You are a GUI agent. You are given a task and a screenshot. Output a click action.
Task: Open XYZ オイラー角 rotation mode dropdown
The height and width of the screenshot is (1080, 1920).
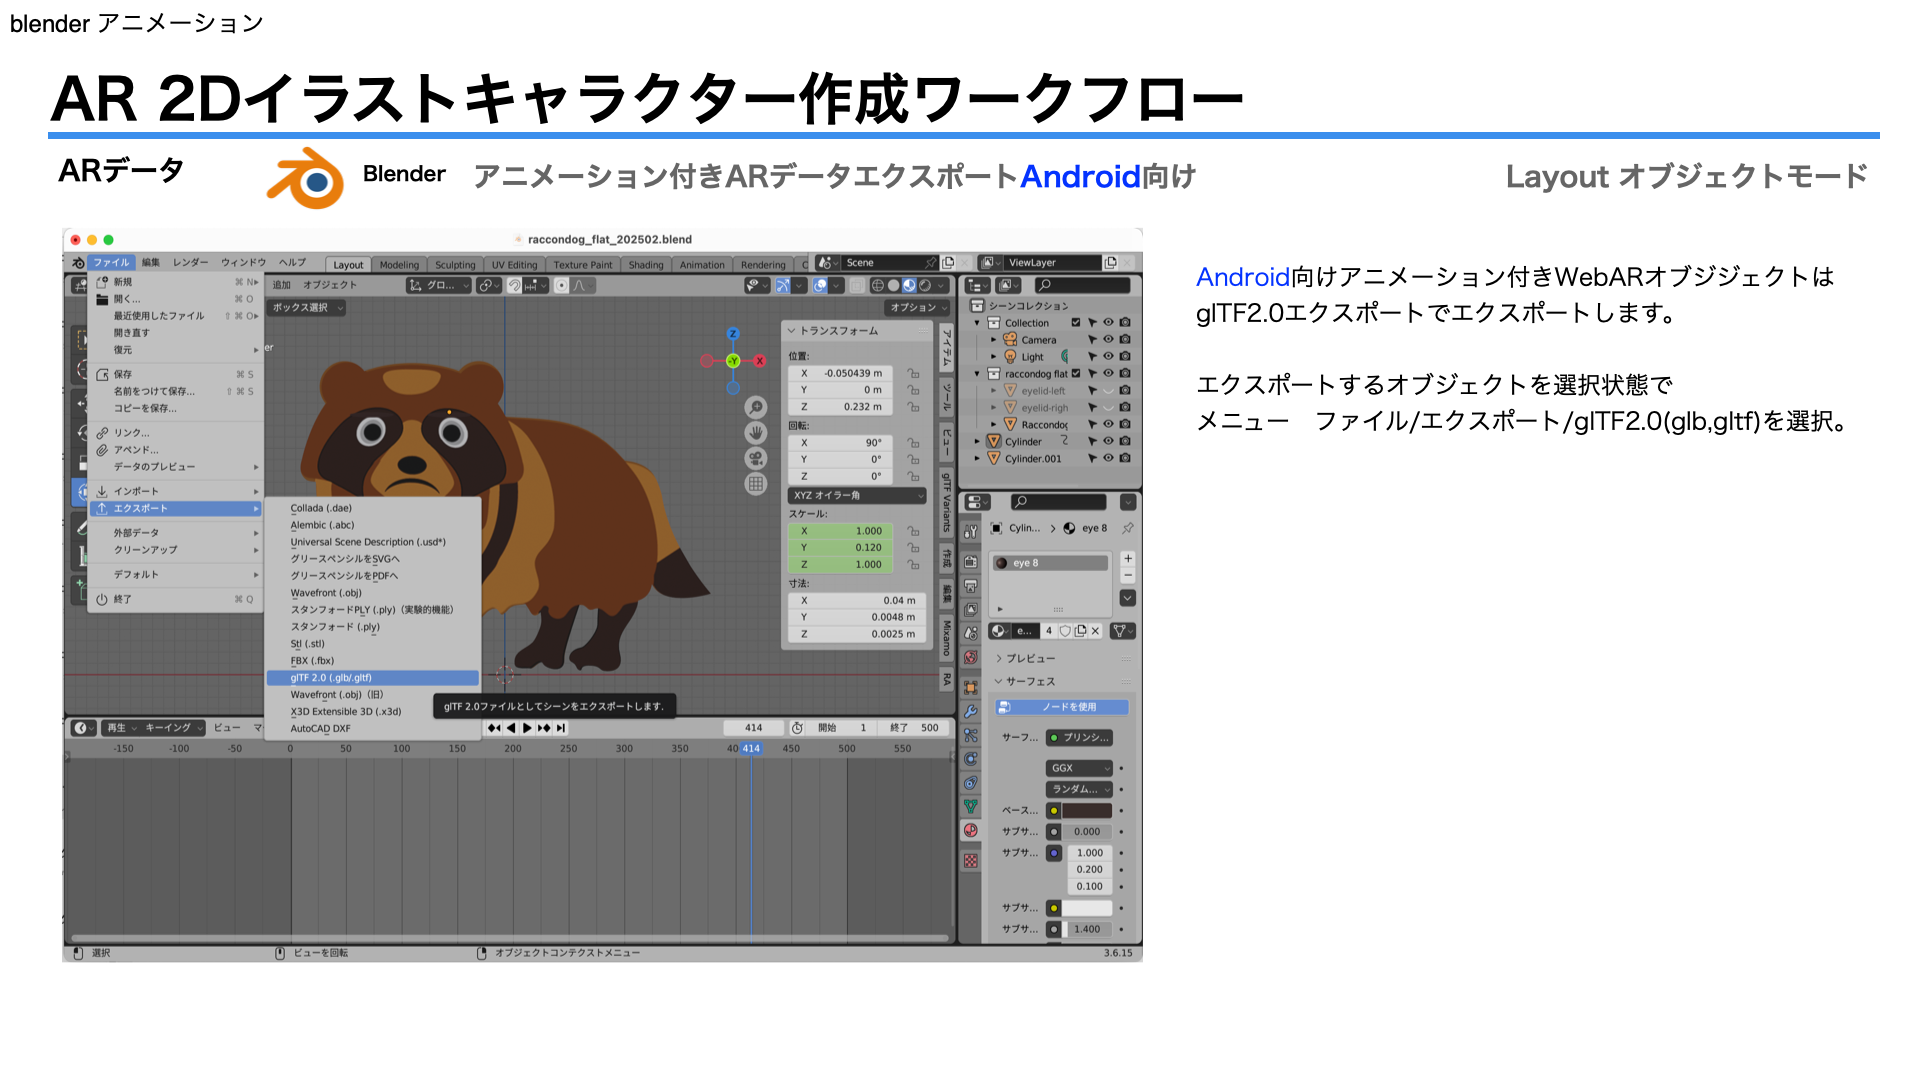[x=858, y=496]
